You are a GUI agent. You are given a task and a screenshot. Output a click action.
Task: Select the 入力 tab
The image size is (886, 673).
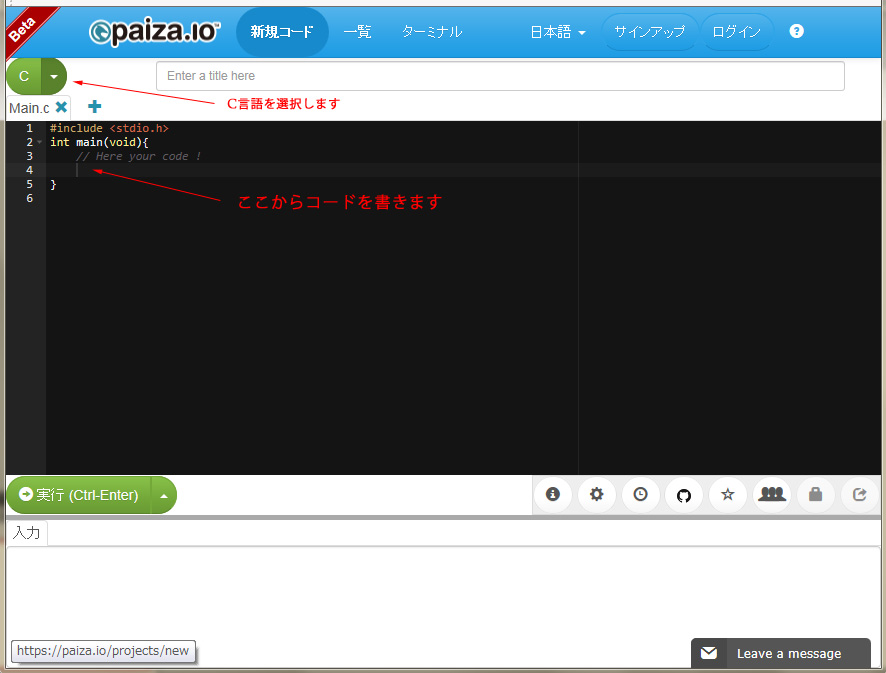(27, 532)
